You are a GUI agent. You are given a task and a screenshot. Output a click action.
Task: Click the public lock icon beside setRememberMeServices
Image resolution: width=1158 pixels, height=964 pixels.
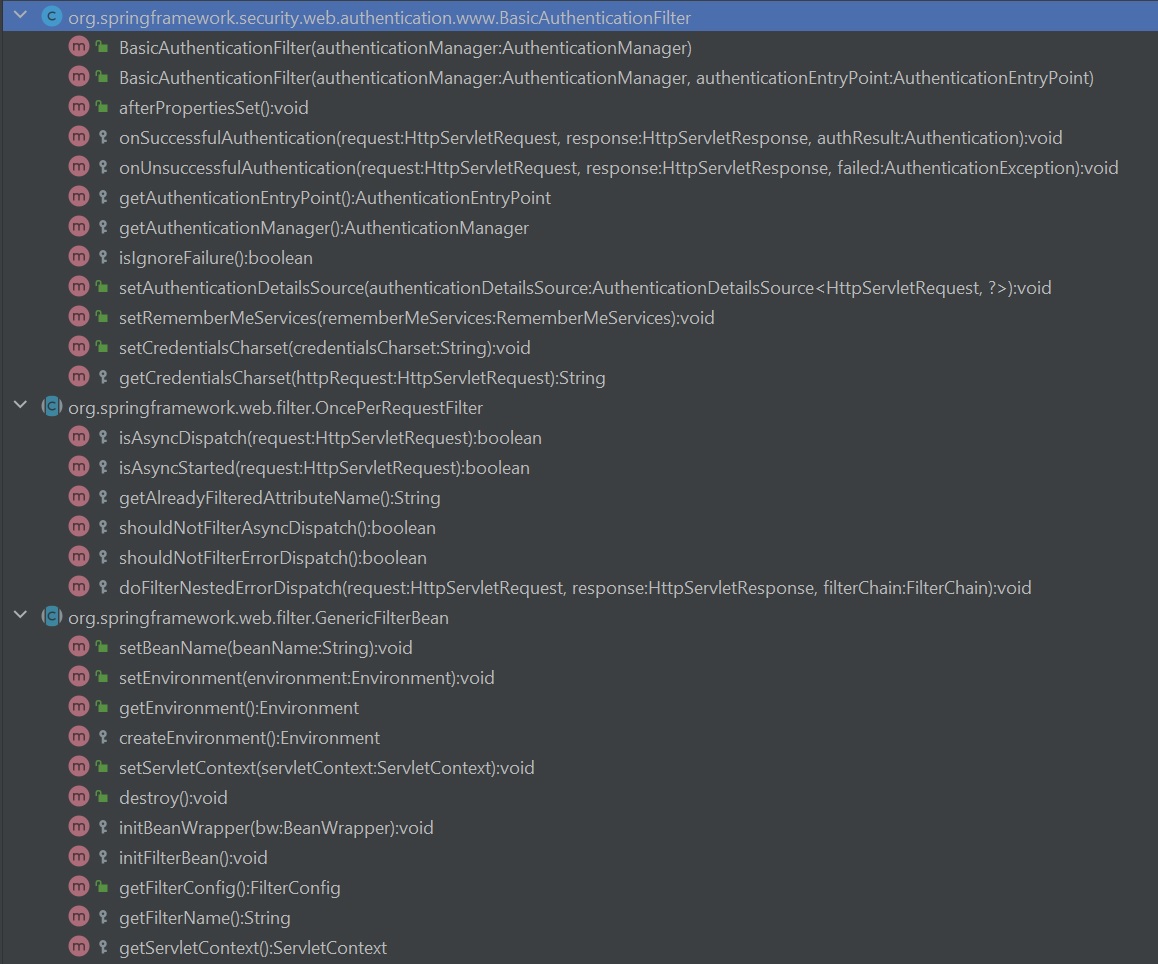click(x=102, y=318)
